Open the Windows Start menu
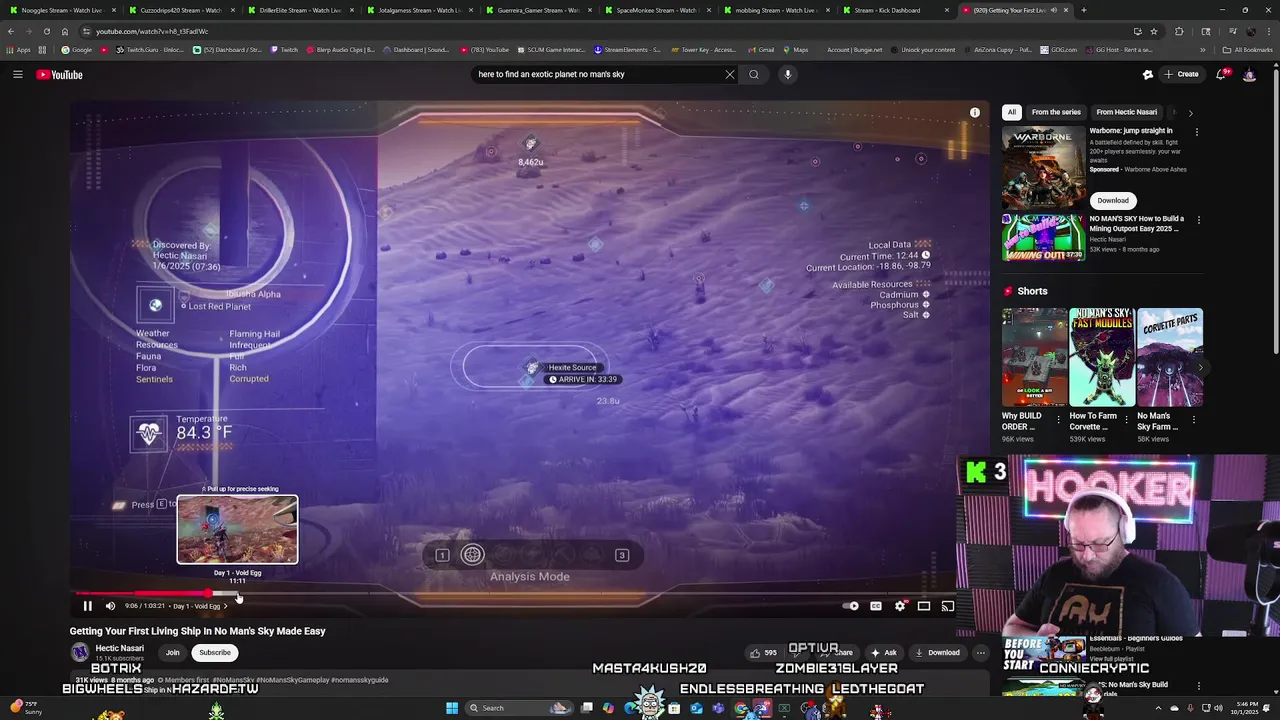The image size is (1280, 720). click(x=452, y=708)
